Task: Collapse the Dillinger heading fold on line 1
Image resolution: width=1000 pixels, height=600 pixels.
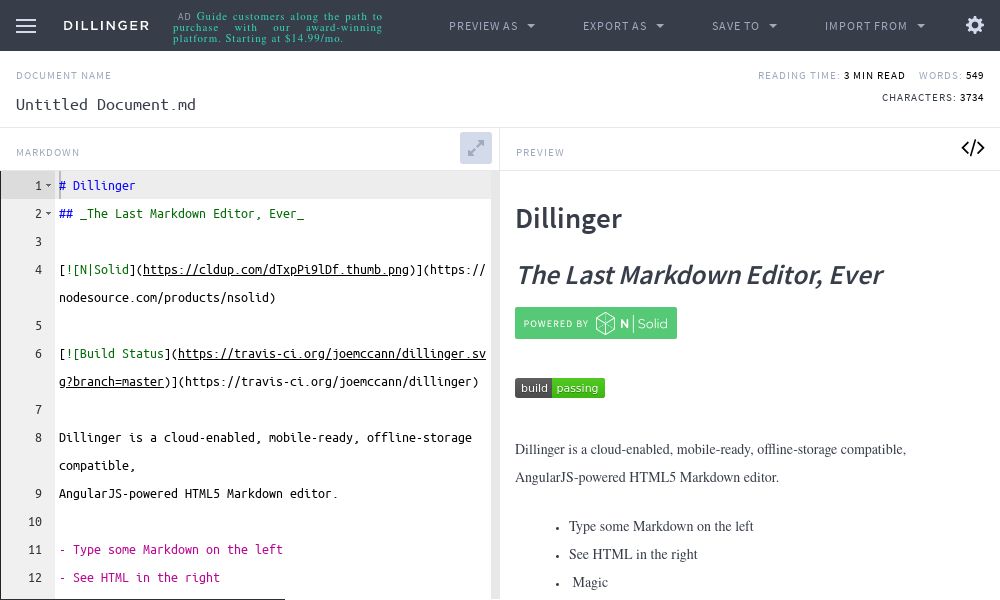Action: 46,185
